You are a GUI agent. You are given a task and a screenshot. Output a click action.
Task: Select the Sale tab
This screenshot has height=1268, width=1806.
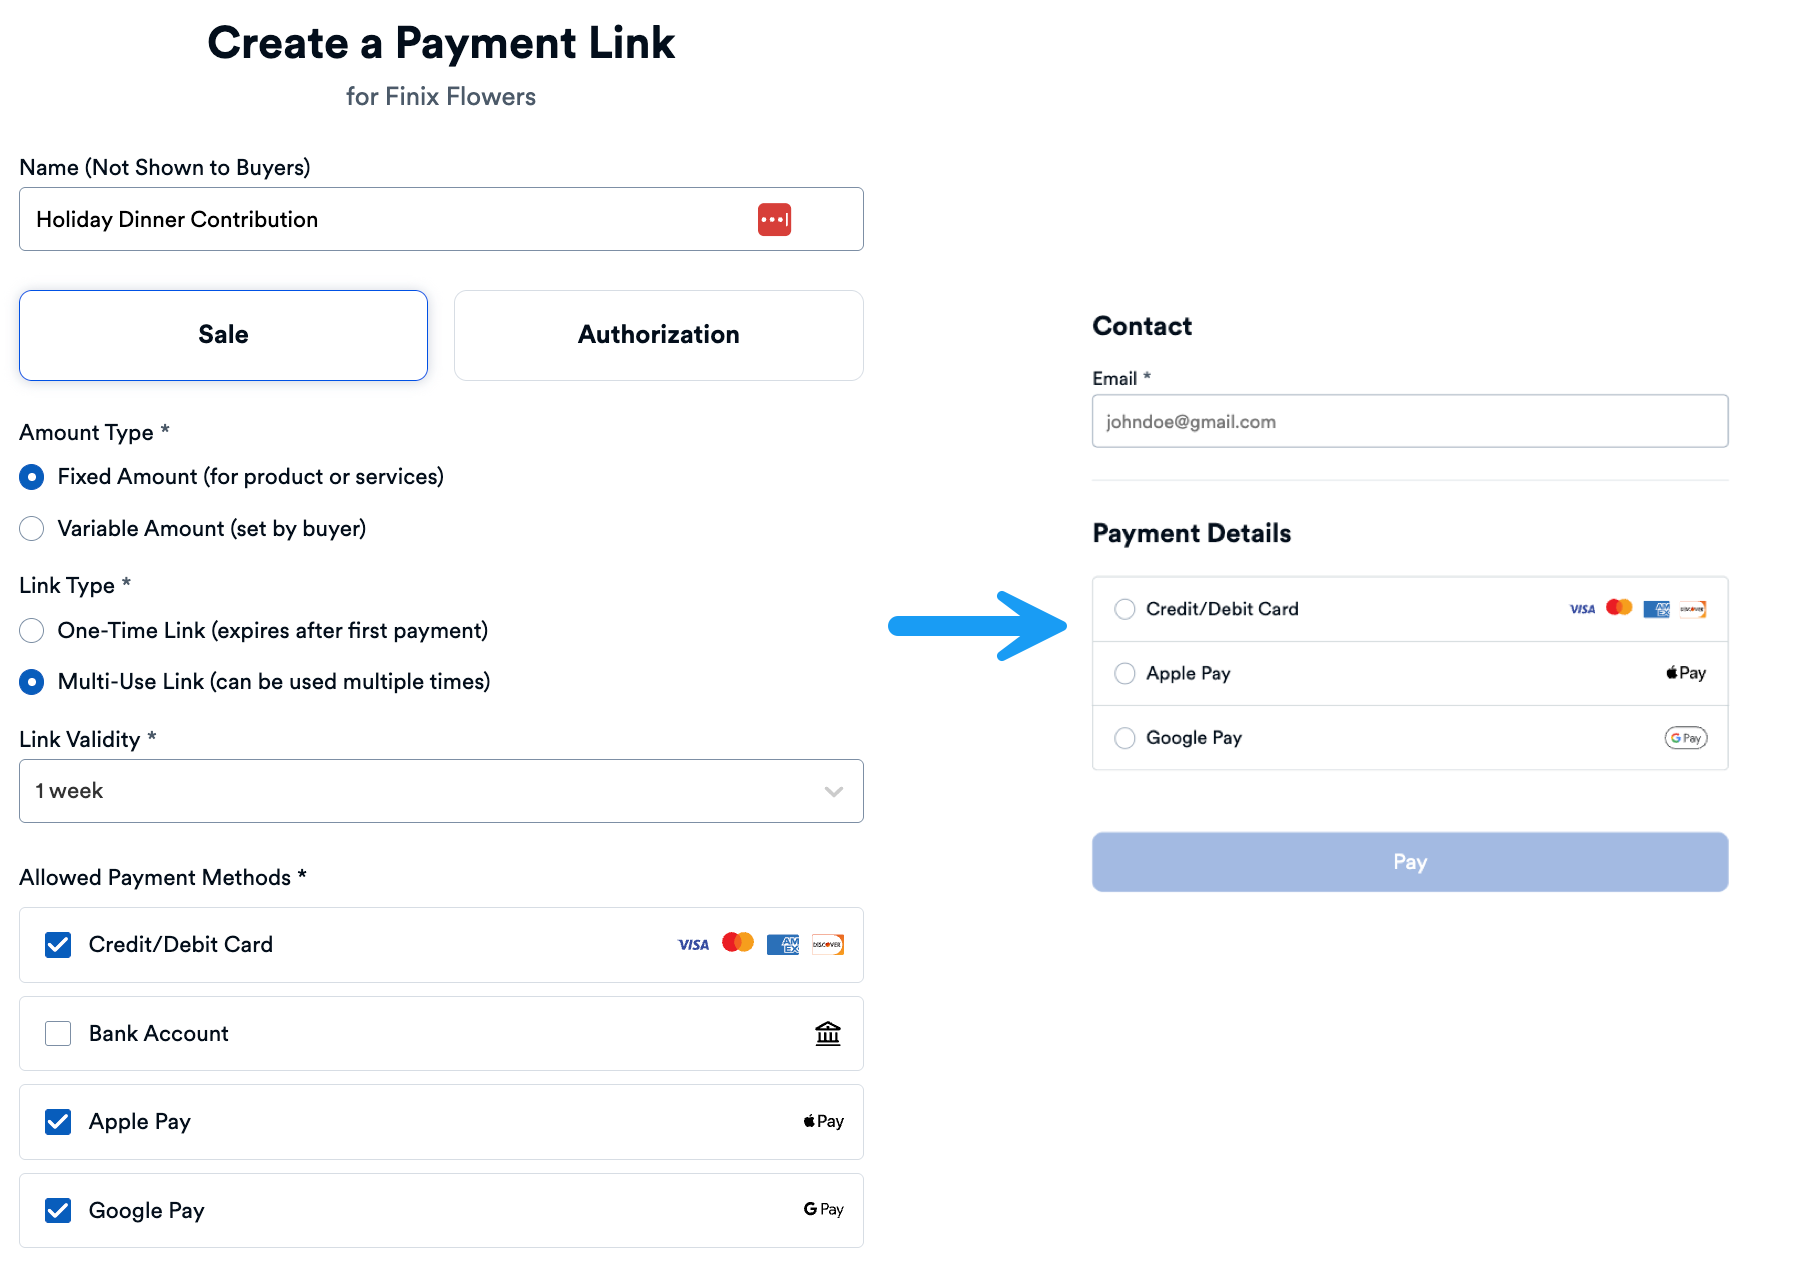pos(223,335)
